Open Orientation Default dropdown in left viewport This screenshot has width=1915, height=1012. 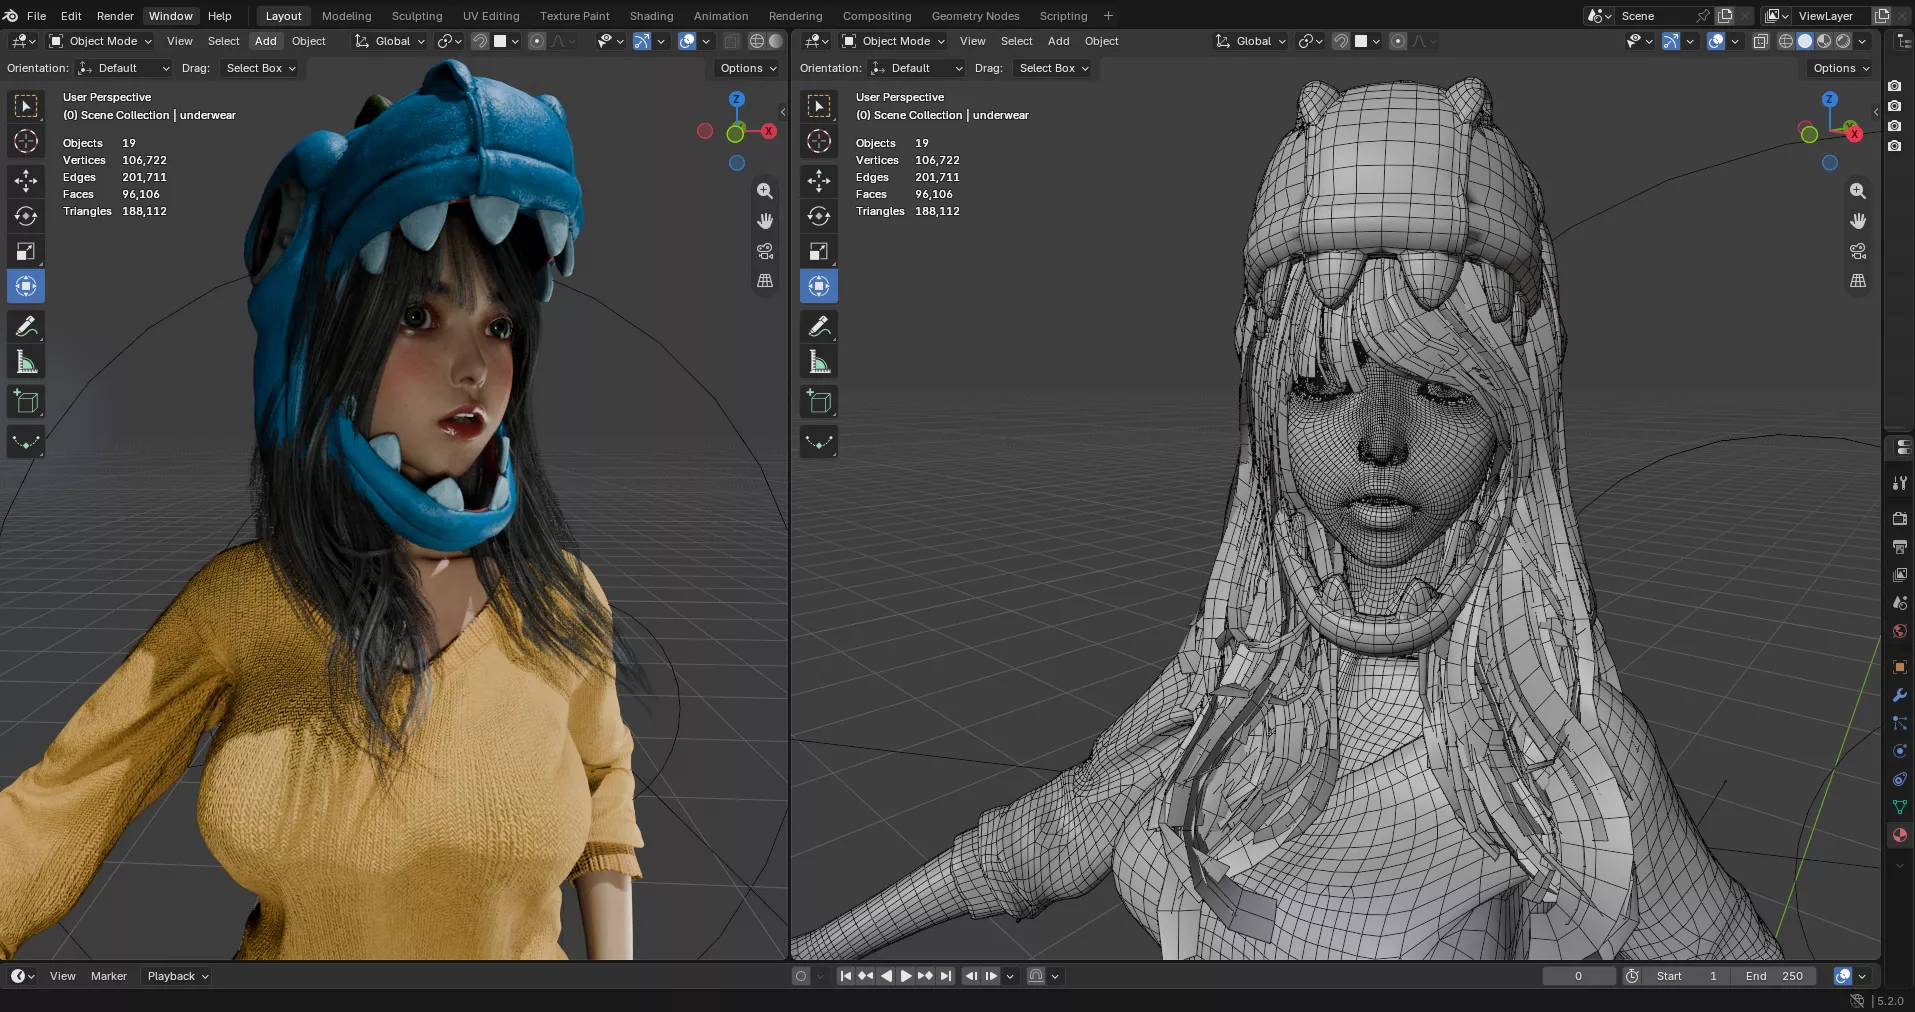click(x=124, y=68)
